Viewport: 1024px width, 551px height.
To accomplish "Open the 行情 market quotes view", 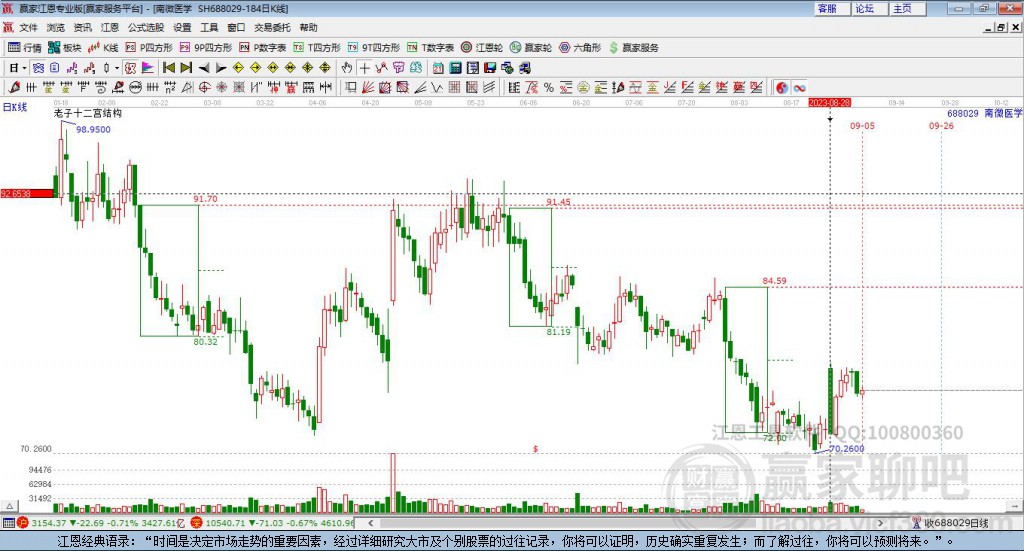I will click(25, 48).
